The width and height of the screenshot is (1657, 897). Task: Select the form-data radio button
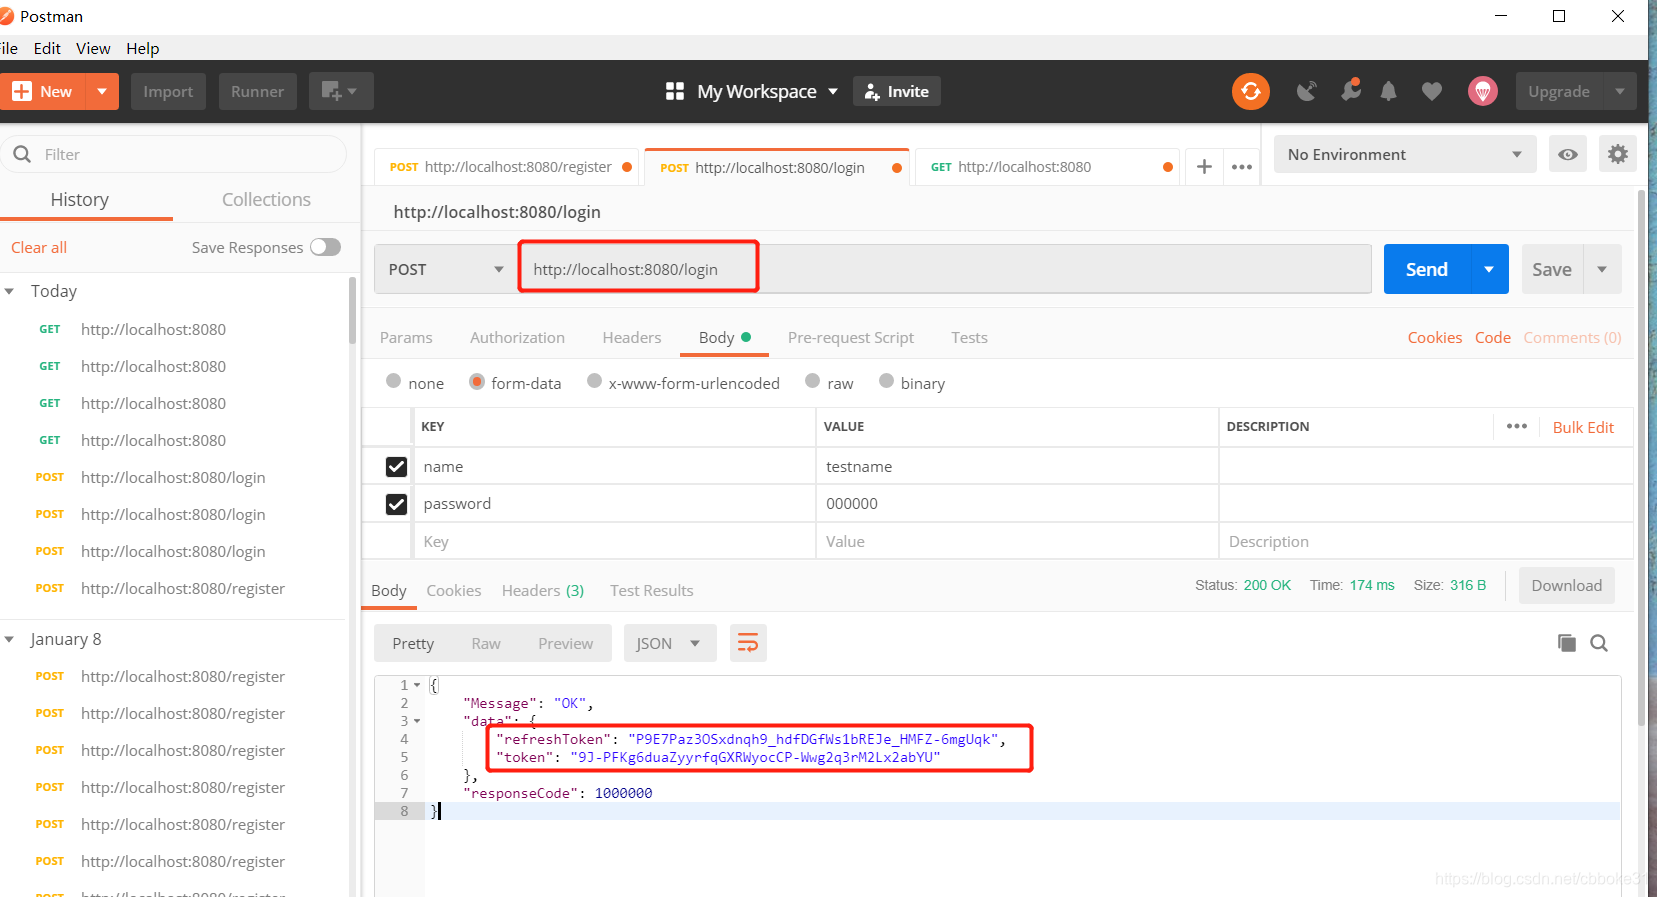(x=476, y=381)
